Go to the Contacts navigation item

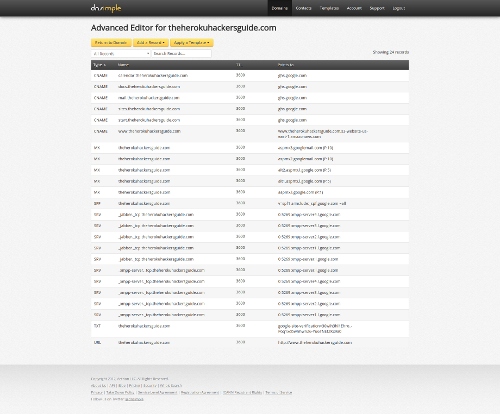pyautogui.click(x=303, y=8)
